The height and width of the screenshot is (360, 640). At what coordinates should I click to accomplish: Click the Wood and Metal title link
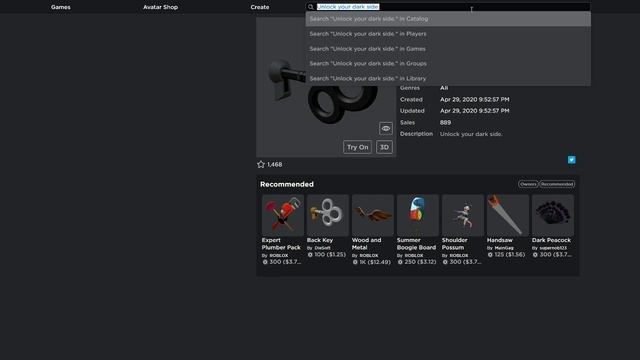(x=366, y=244)
